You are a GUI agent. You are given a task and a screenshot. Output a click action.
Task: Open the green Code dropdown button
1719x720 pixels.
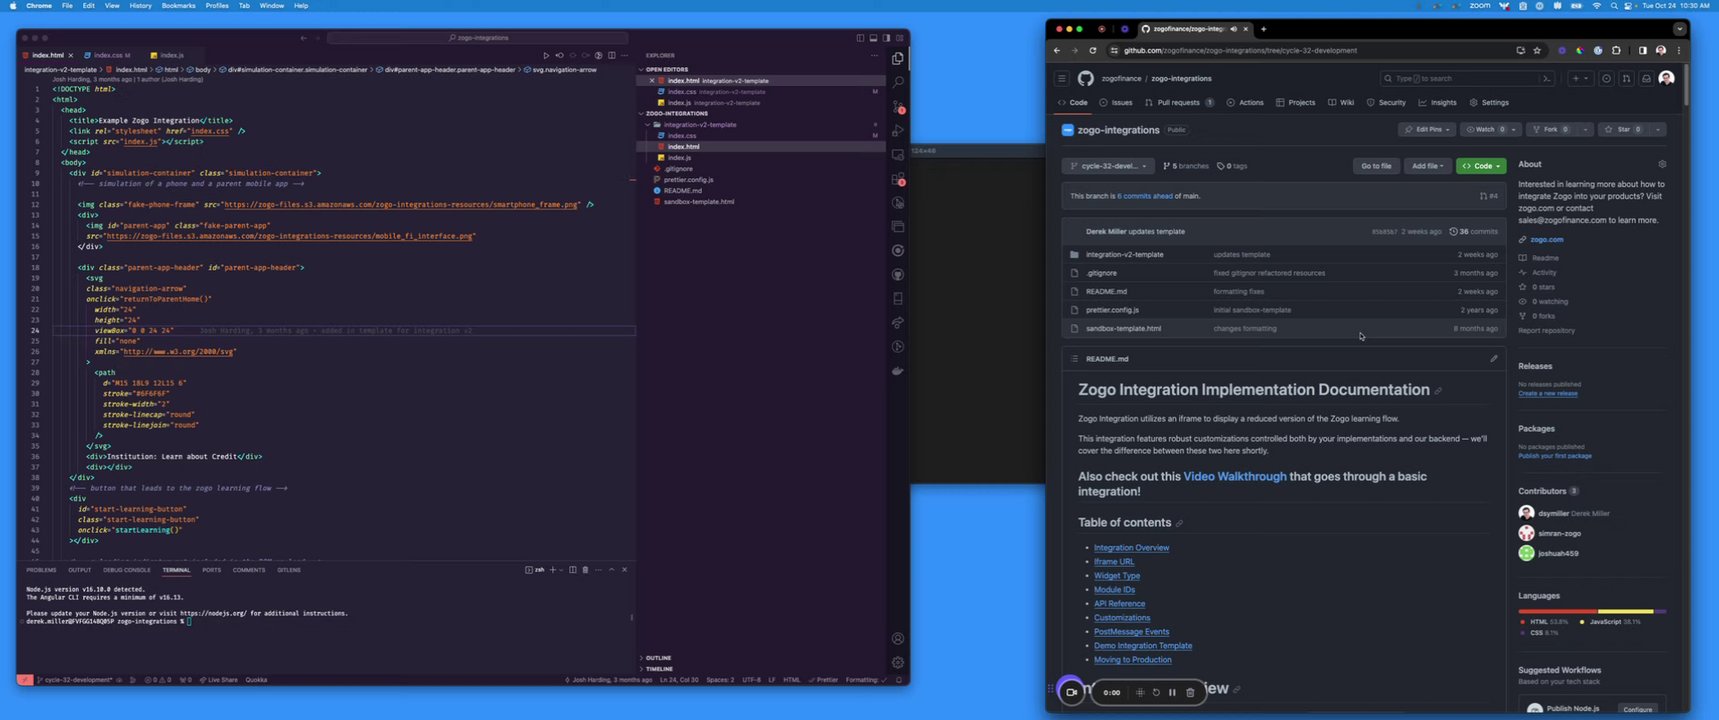1481,166
